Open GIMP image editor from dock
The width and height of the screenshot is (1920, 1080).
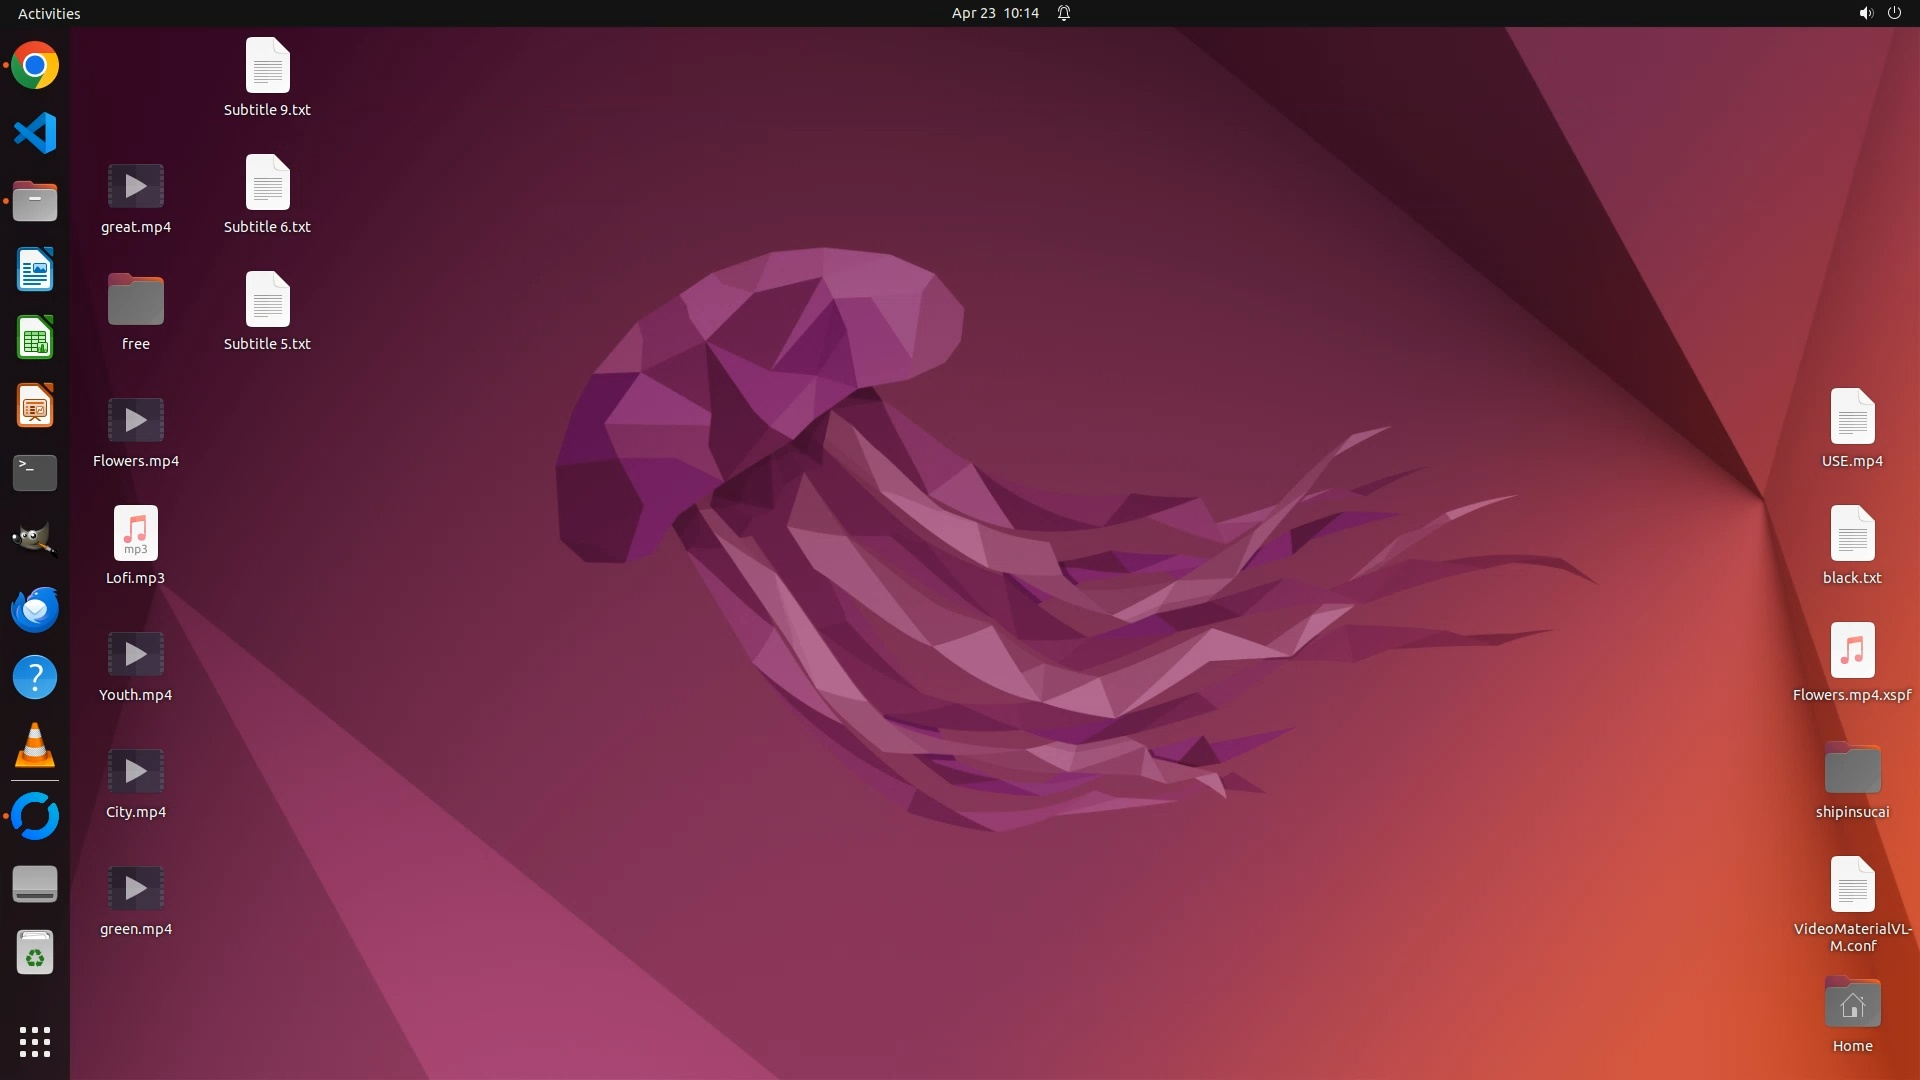(x=35, y=540)
